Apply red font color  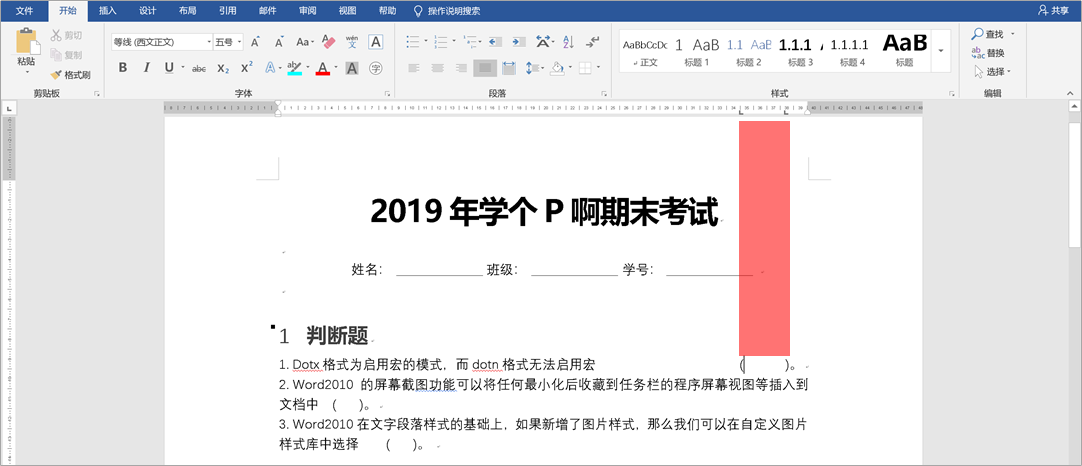click(x=322, y=68)
